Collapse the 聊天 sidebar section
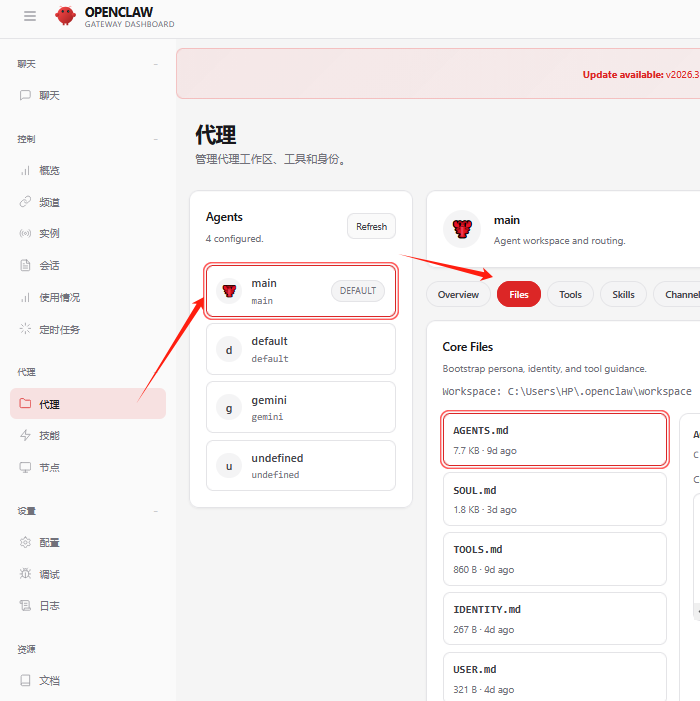The image size is (700, 701). click(155, 64)
